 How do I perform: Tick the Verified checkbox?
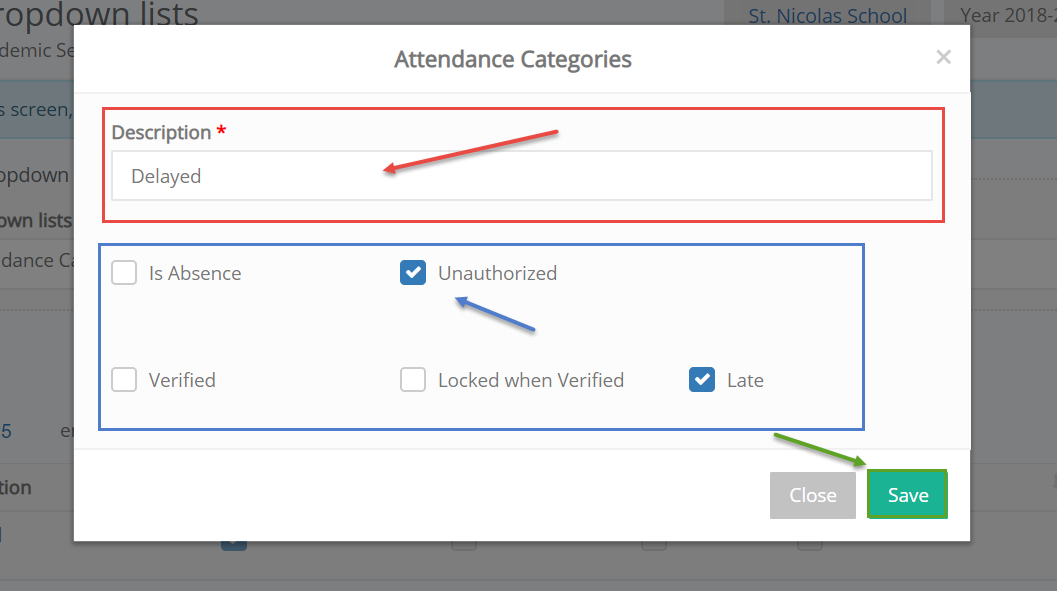124,380
